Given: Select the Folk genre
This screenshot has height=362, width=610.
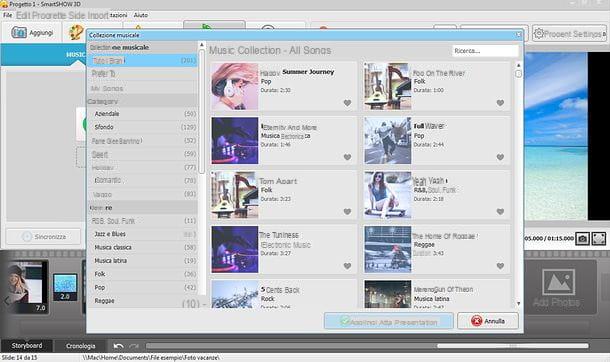Looking at the screenshot, I should click(143, 274).
